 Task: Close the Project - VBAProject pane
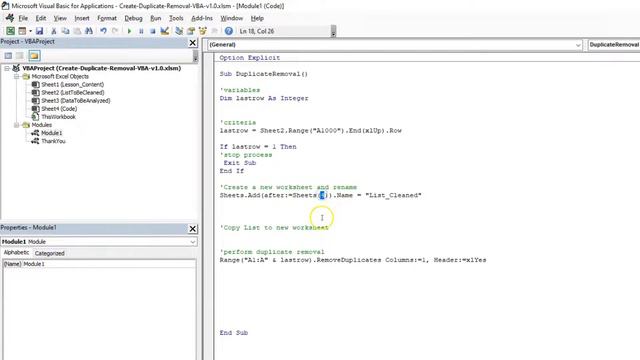point(193,42)
